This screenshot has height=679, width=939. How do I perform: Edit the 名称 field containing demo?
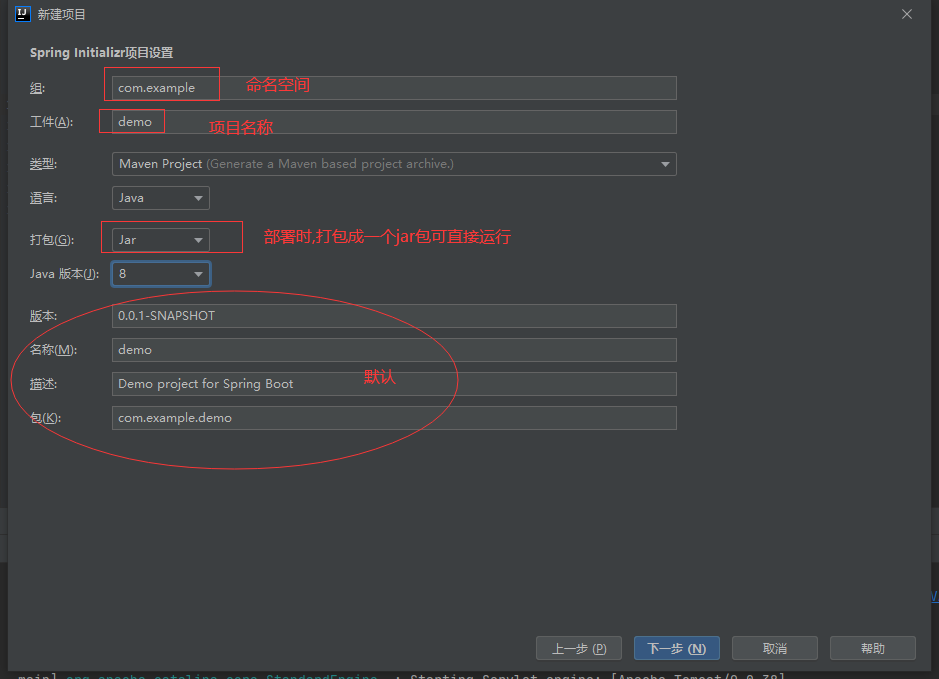tap(394, 350)
